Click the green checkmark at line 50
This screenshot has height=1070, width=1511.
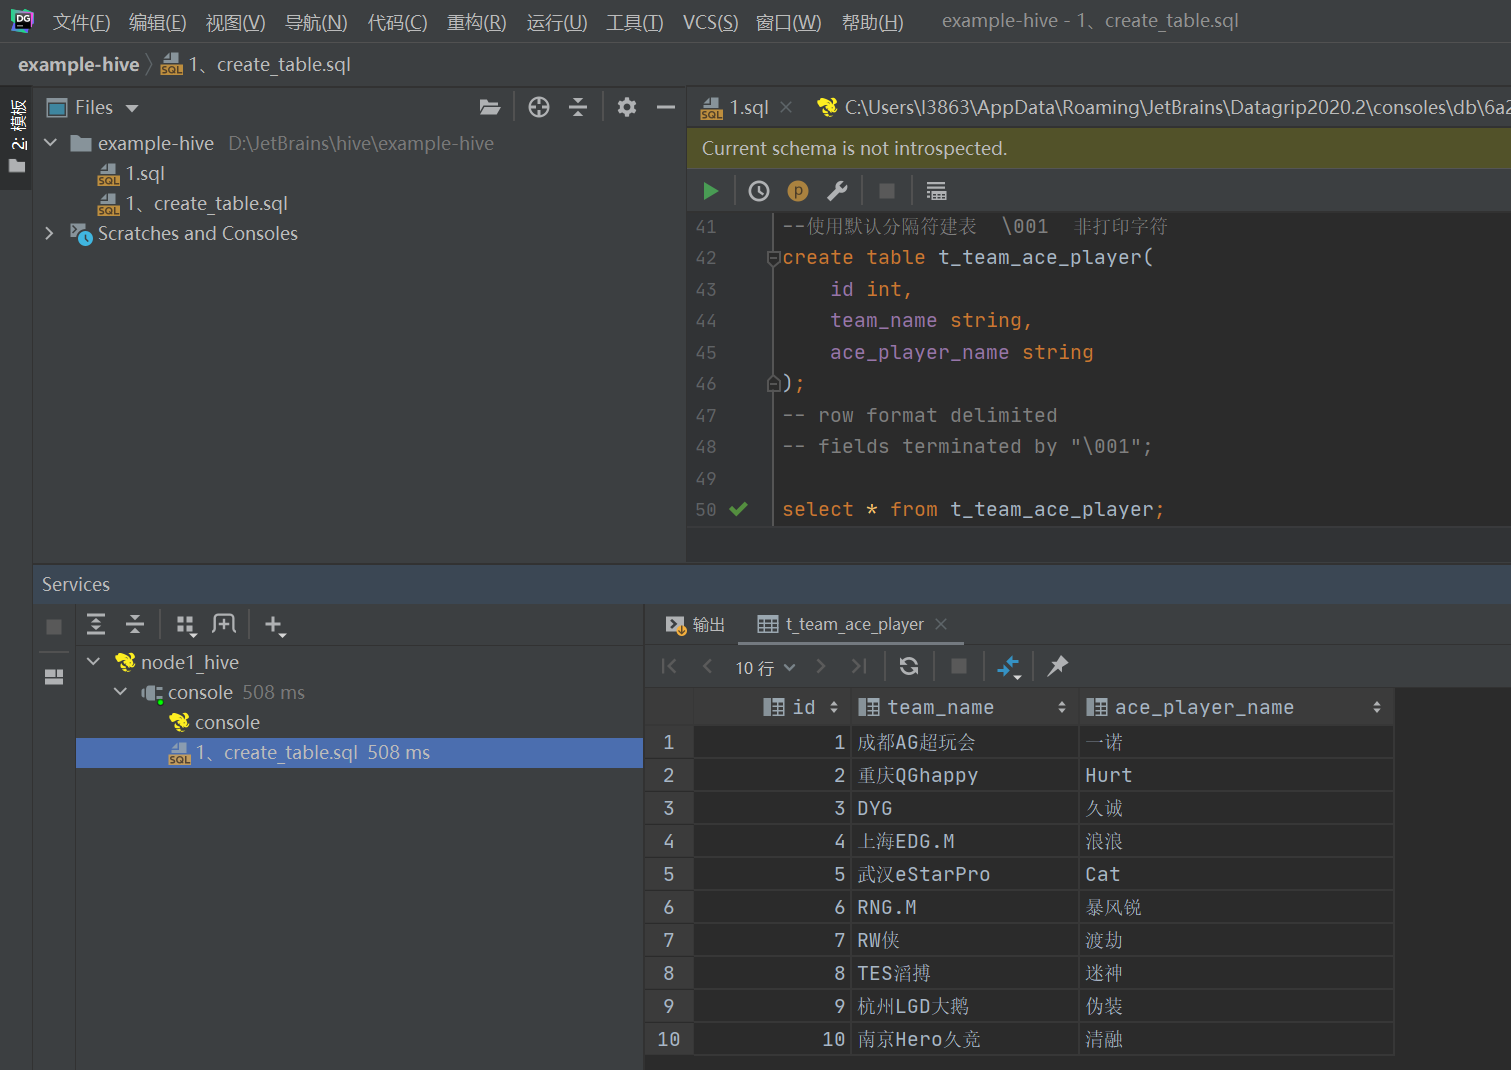pyautogui.click(x=738, y=509)
